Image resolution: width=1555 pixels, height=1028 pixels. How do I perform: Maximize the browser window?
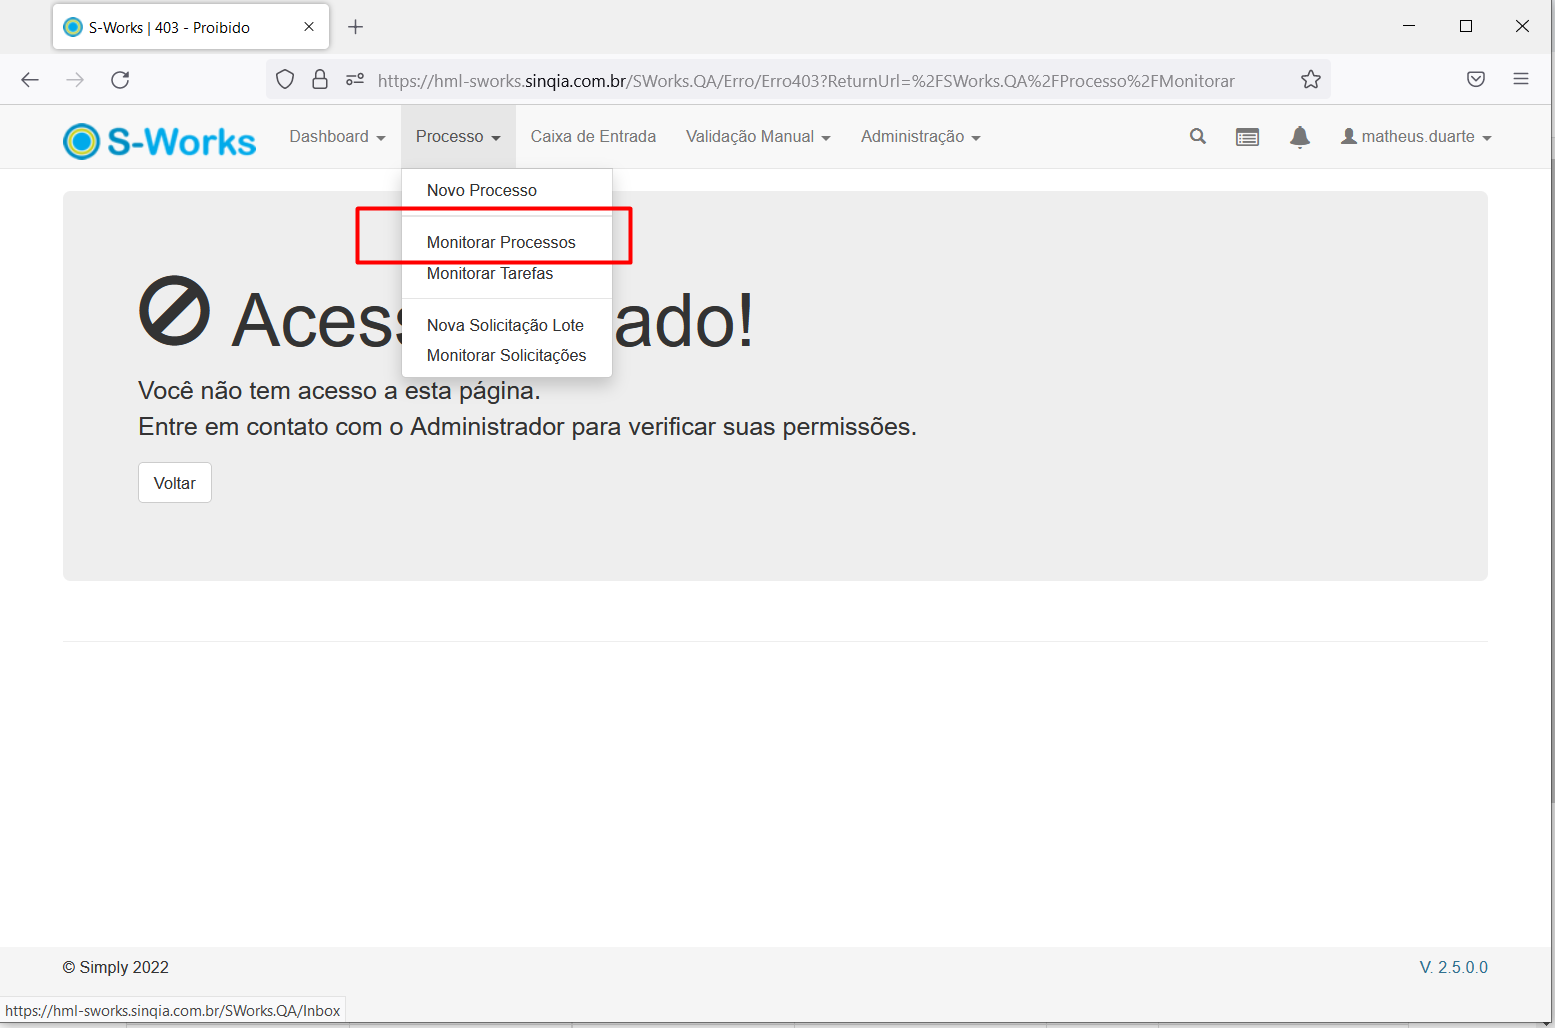point(1466,26)
